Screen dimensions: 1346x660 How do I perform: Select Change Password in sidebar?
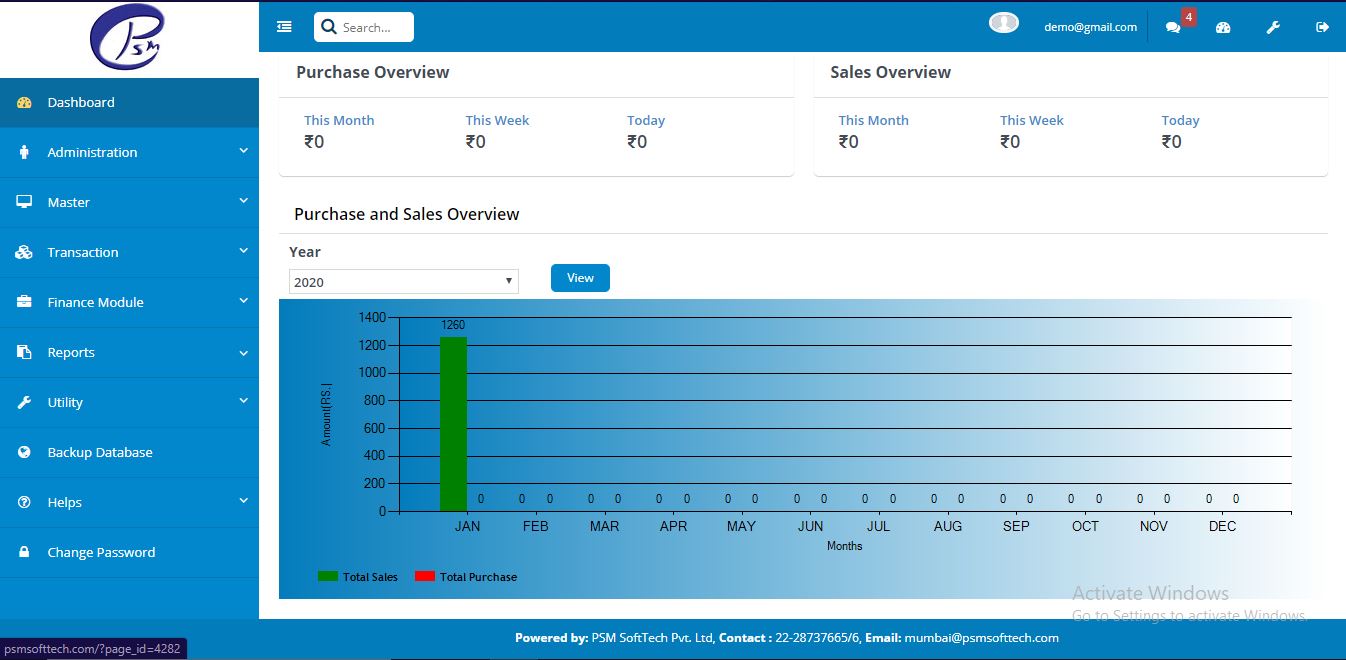click(x=129, y=552)
